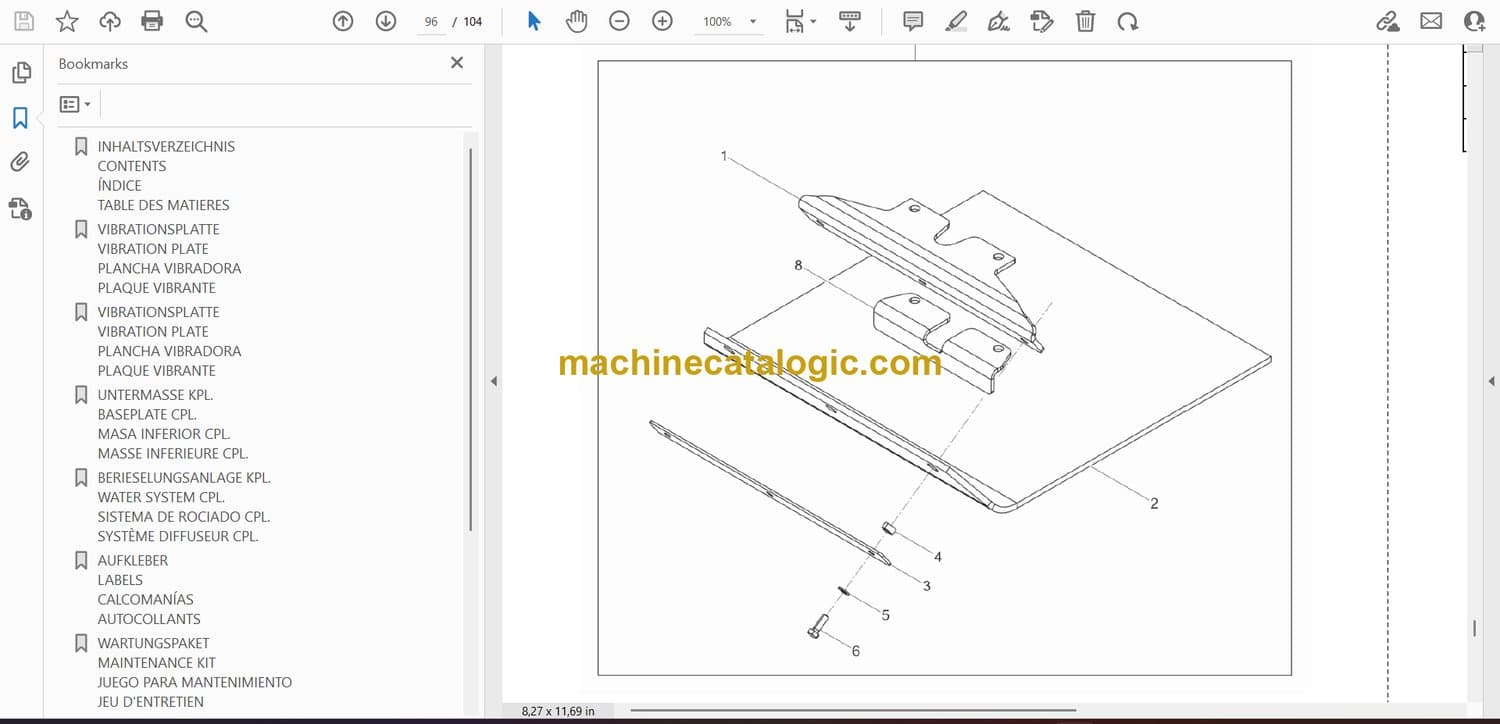Go to next page arrow
This screenshot has width=1500, height=724.
(386, 21)
